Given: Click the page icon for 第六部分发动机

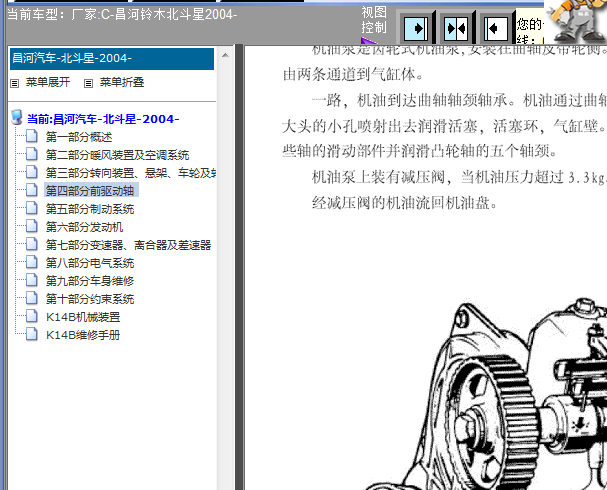Looking at the screenshot, I should (x=32, y=226).
